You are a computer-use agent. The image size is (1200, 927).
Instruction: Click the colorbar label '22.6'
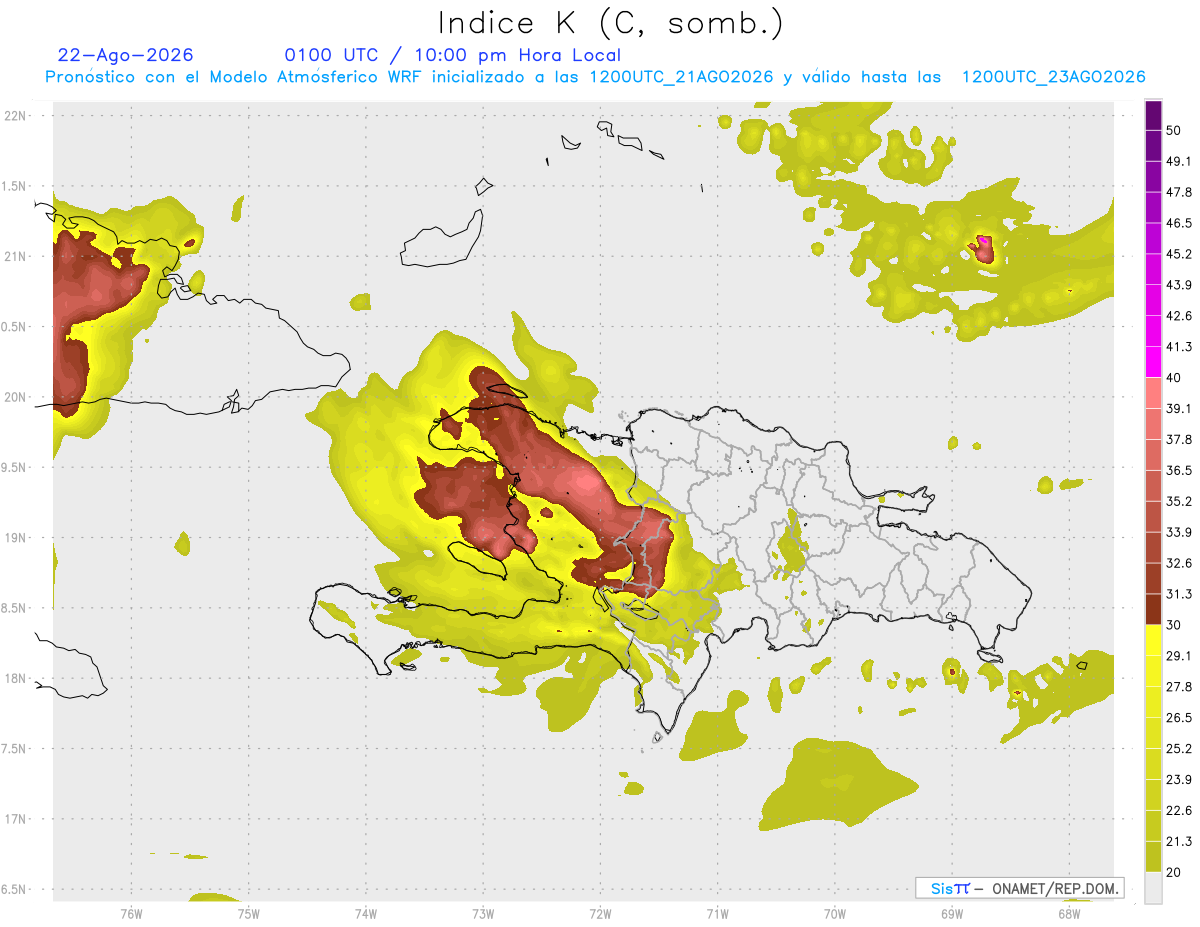click(1178, 811)
